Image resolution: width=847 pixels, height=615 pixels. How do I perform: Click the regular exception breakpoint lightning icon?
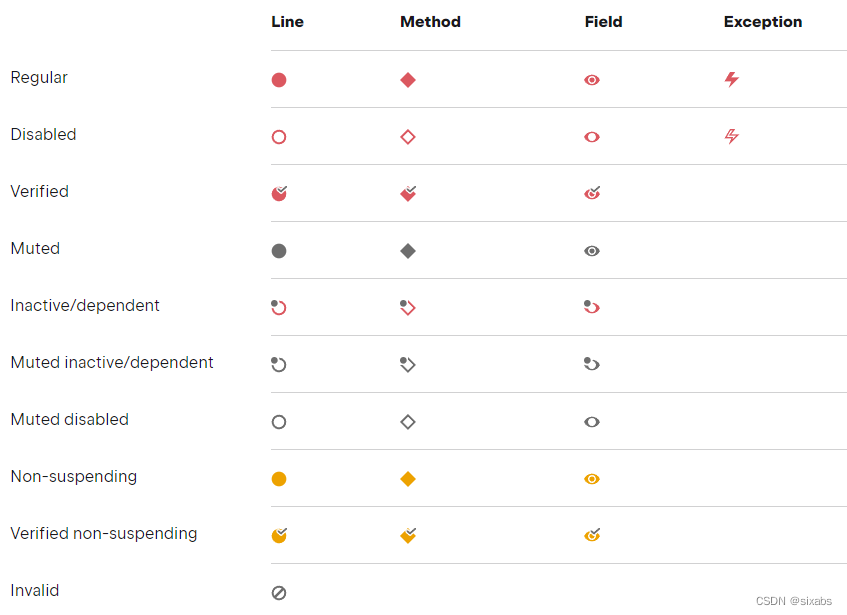pos(732,79)
